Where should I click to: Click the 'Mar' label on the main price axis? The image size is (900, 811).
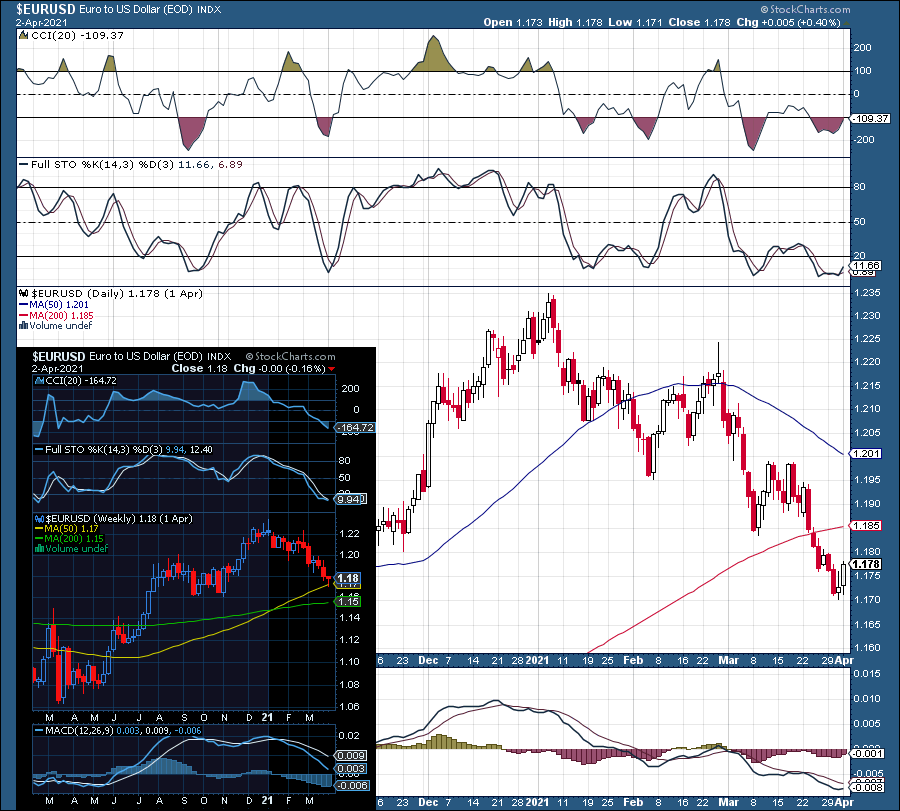pyautogui.click(x=728, y=660)
